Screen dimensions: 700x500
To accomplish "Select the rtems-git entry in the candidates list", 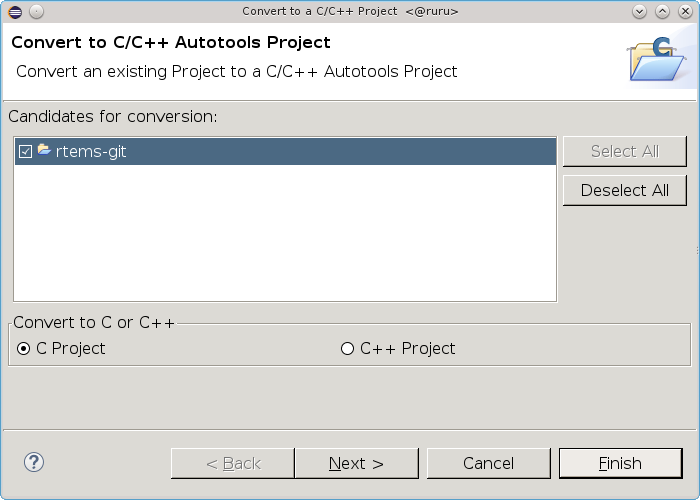I will point(91,152).
